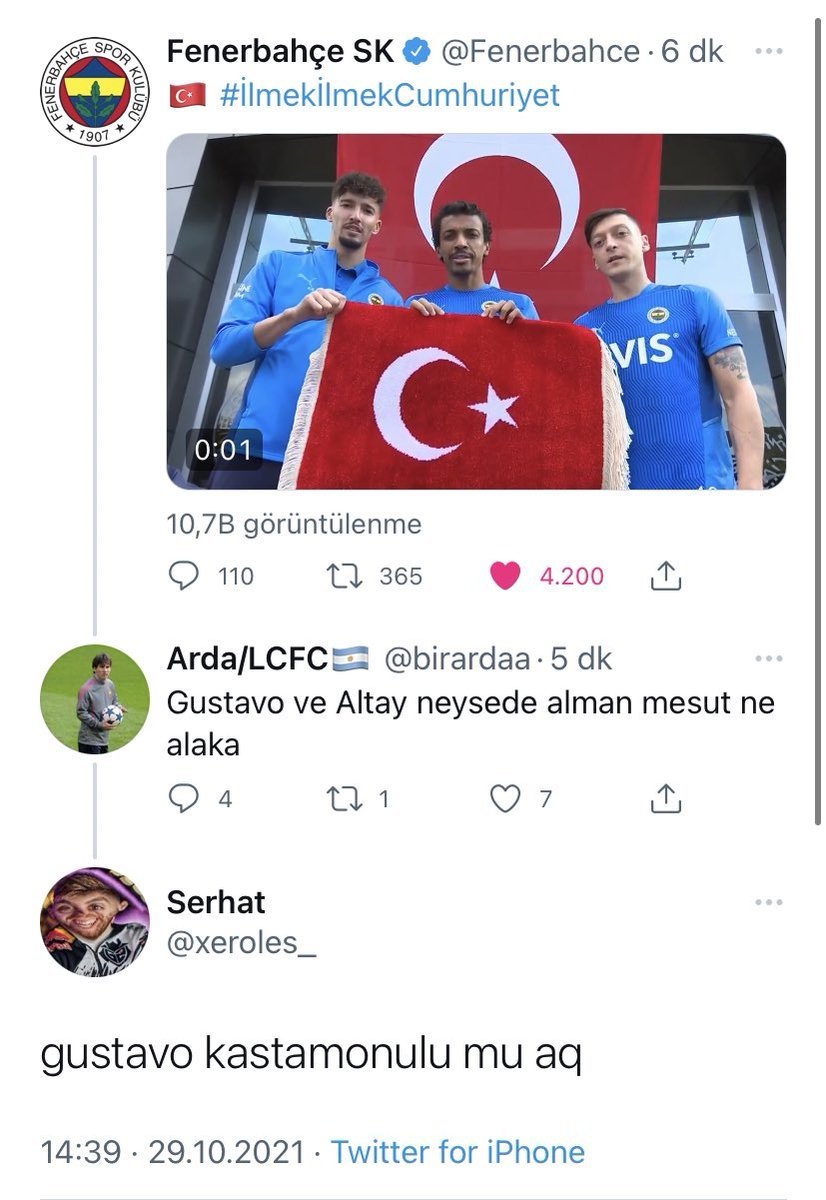
Task: Open Arda/LCFC profile picture
Action: coord(95,699)
